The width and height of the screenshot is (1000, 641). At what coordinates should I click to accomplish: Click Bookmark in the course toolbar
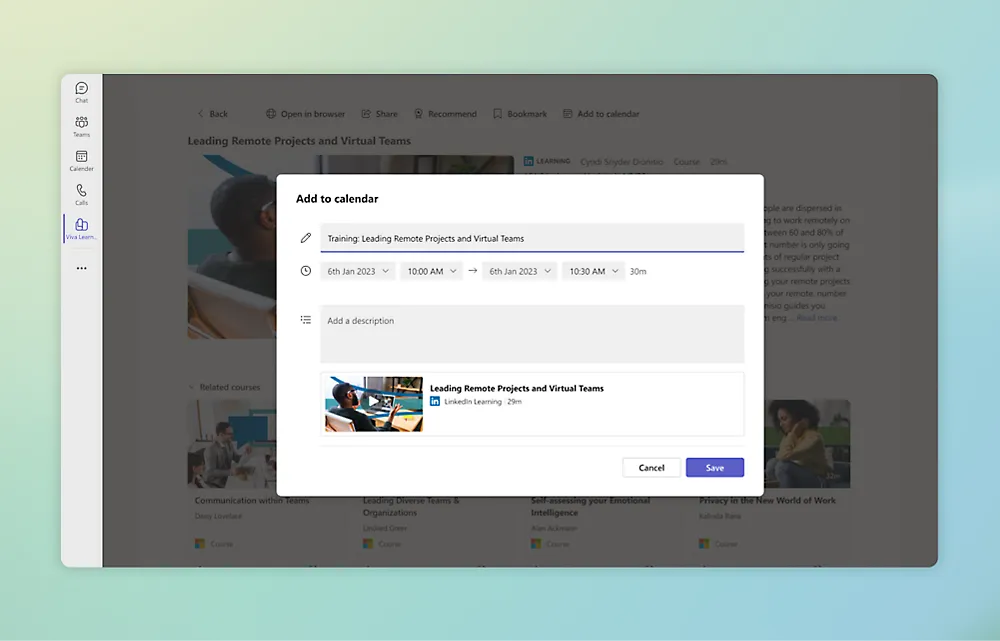[520, 114]
